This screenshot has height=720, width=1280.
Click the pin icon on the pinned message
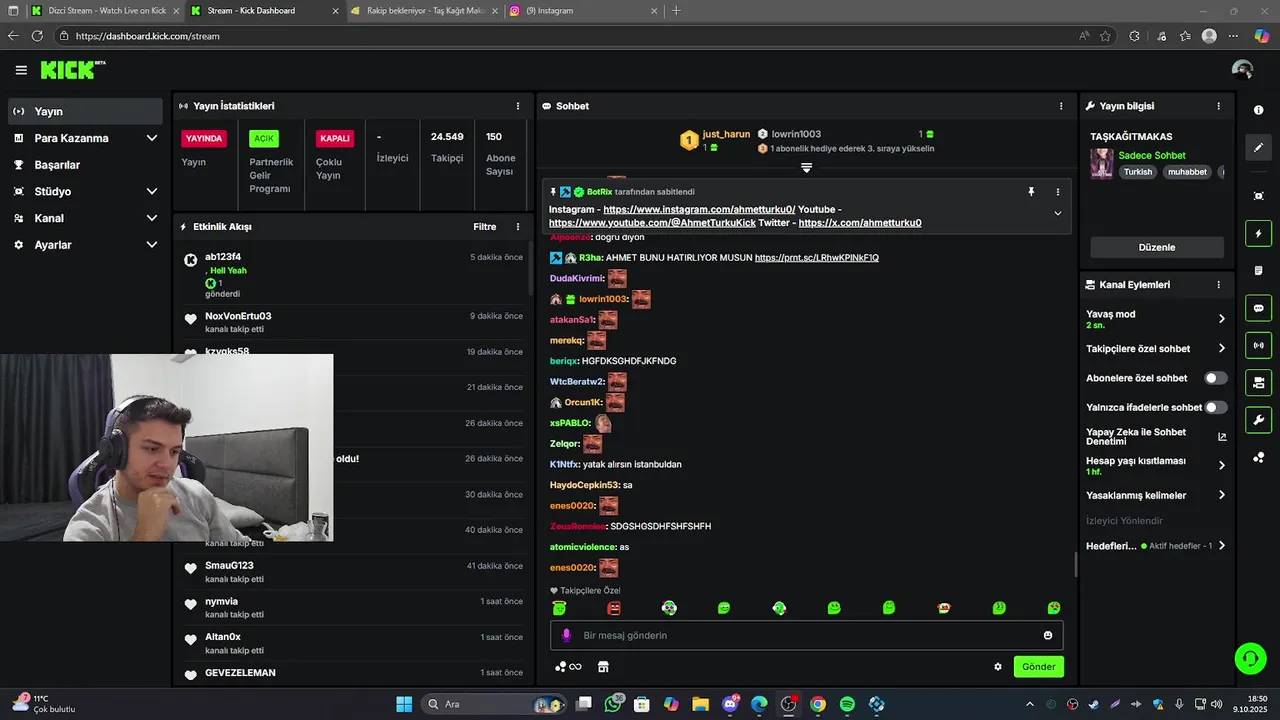[1031, 192]
